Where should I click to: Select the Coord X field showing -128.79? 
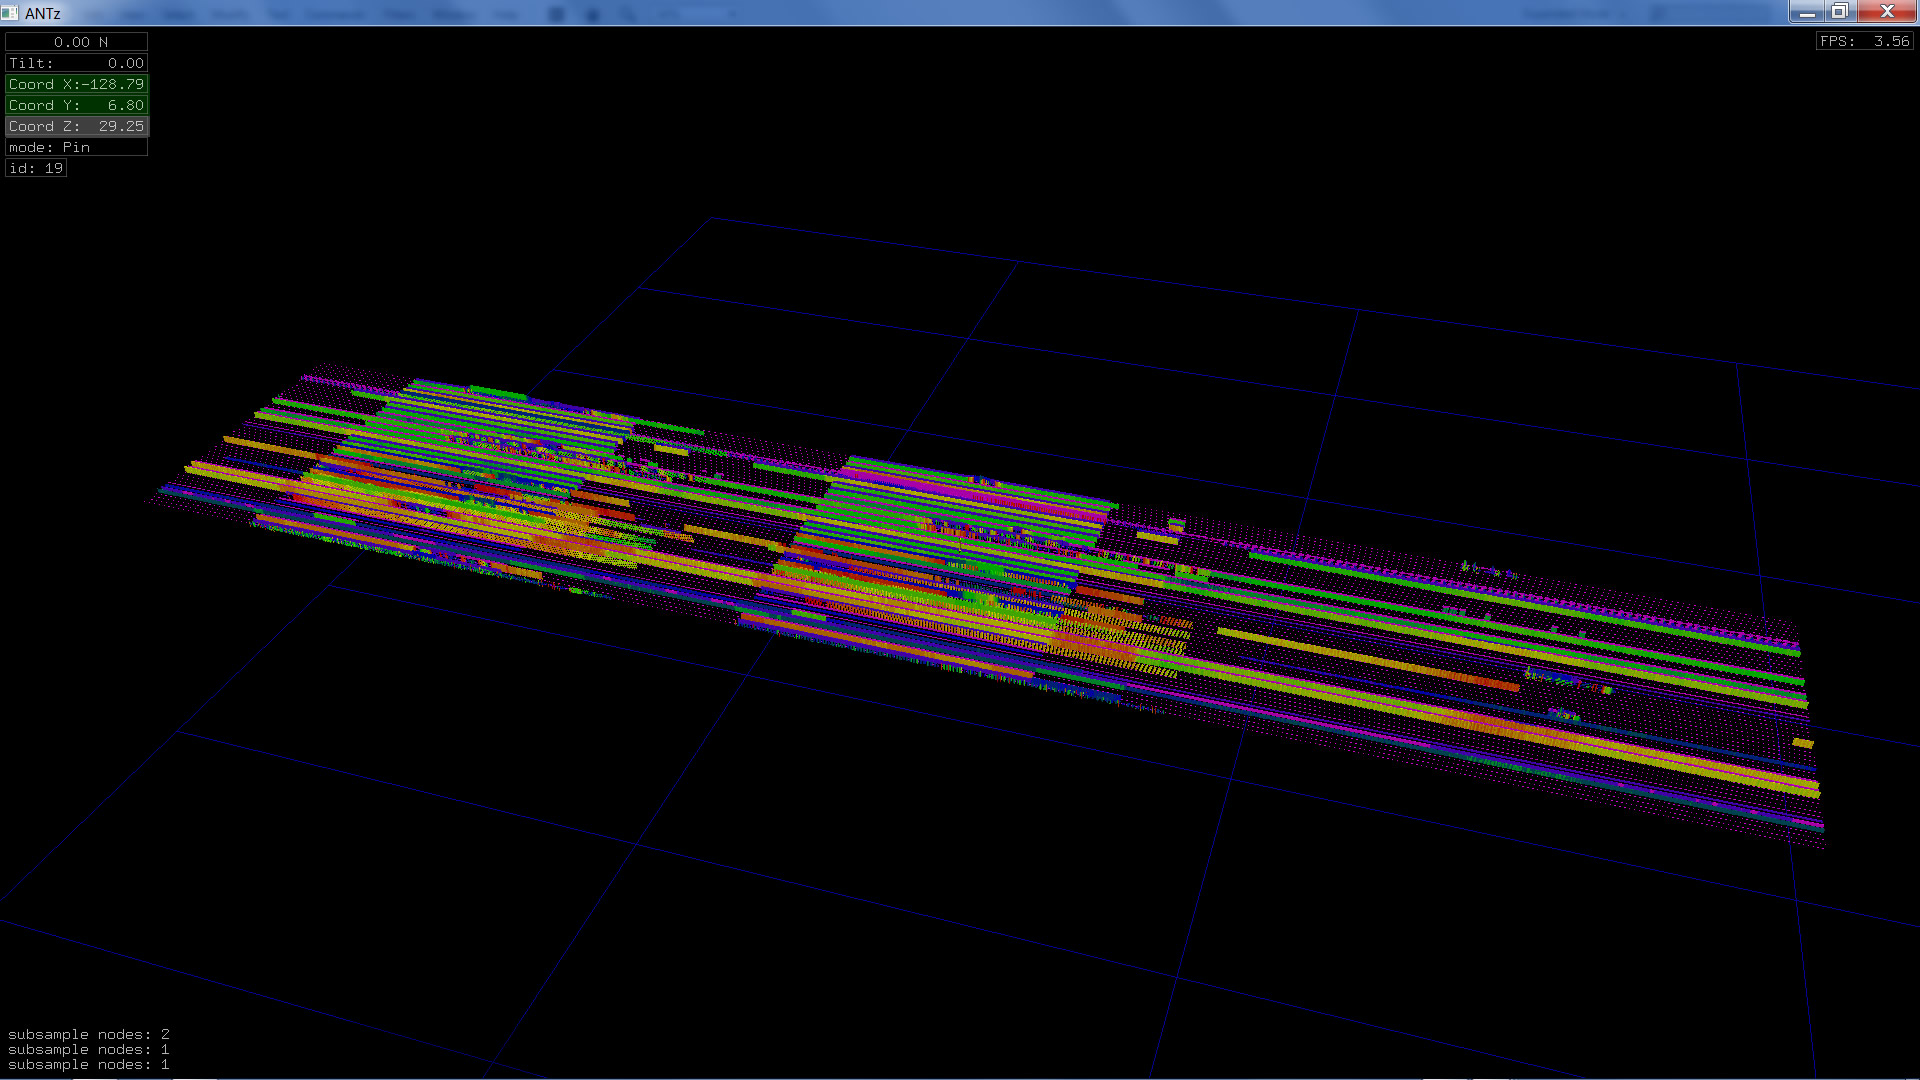76,84
